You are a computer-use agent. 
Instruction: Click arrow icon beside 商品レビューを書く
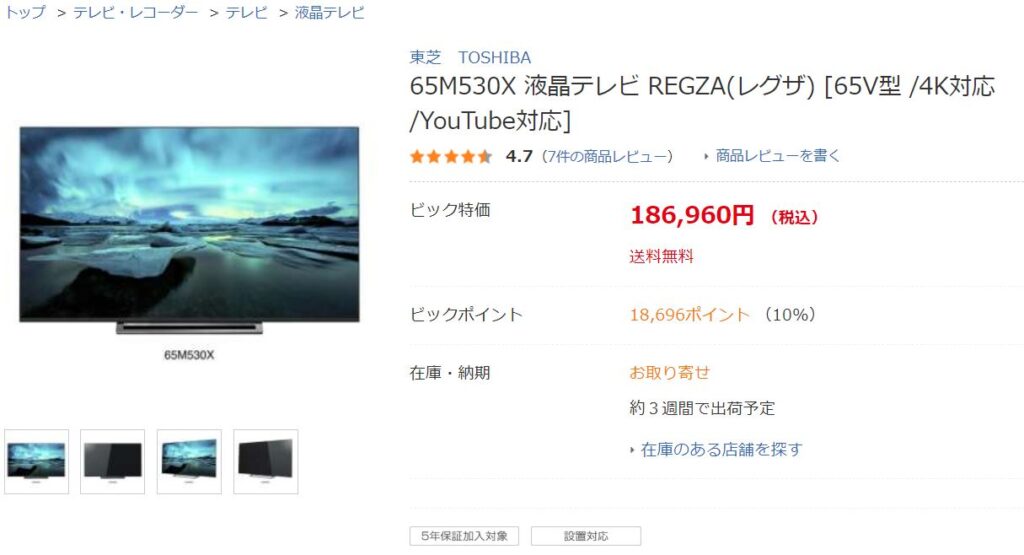707,157
